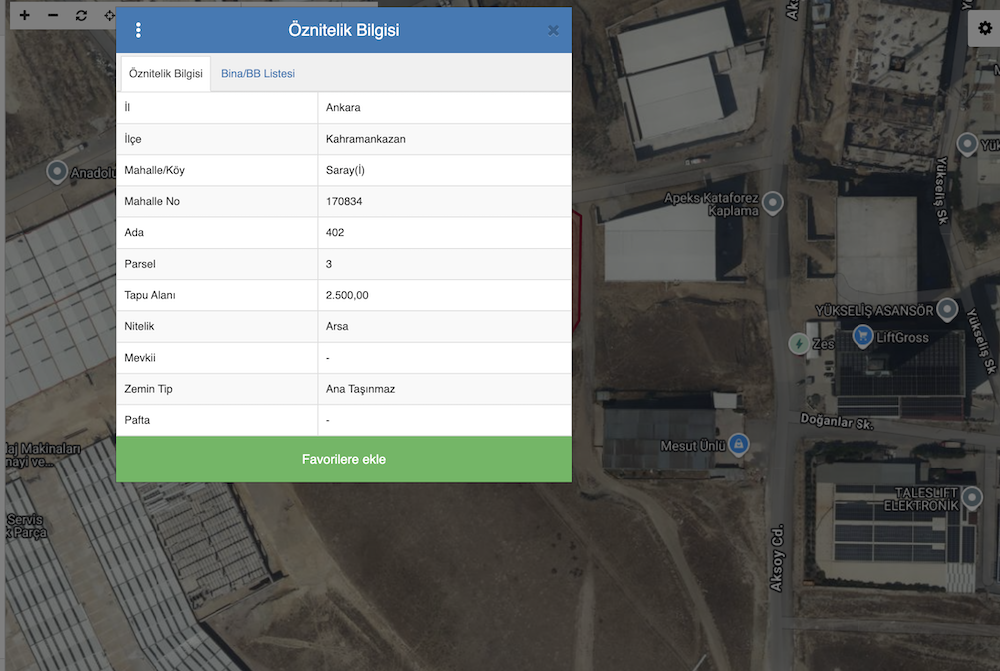The height and width of the screenshot is (671, 1000).
Task: Open the map settings gear
Action: coord(985,28)
